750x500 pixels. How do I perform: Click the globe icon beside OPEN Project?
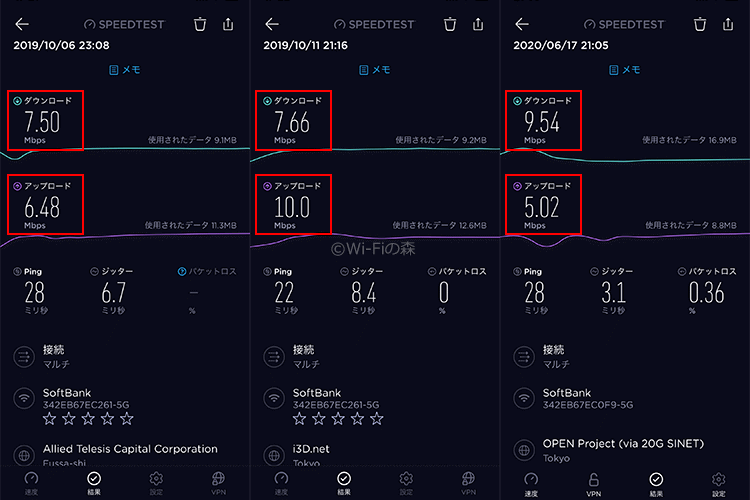[x=524, y=450]
